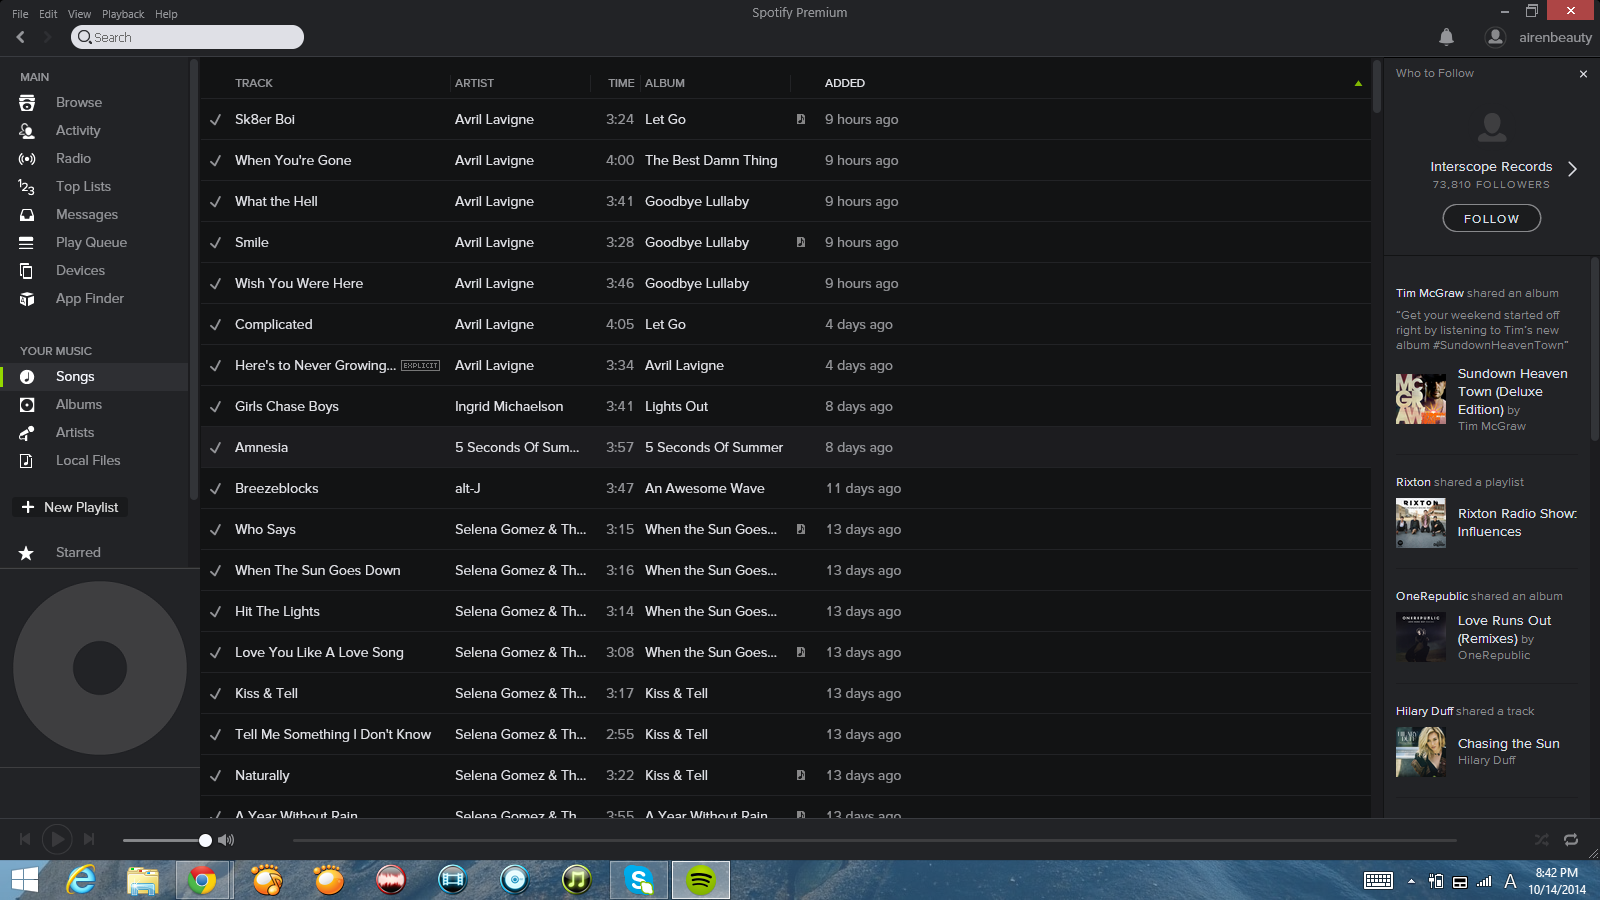The height and width of the screenshot is (900, 1600).
Task: Open Radio from the sidebar
Action: (x=73, y=159)
